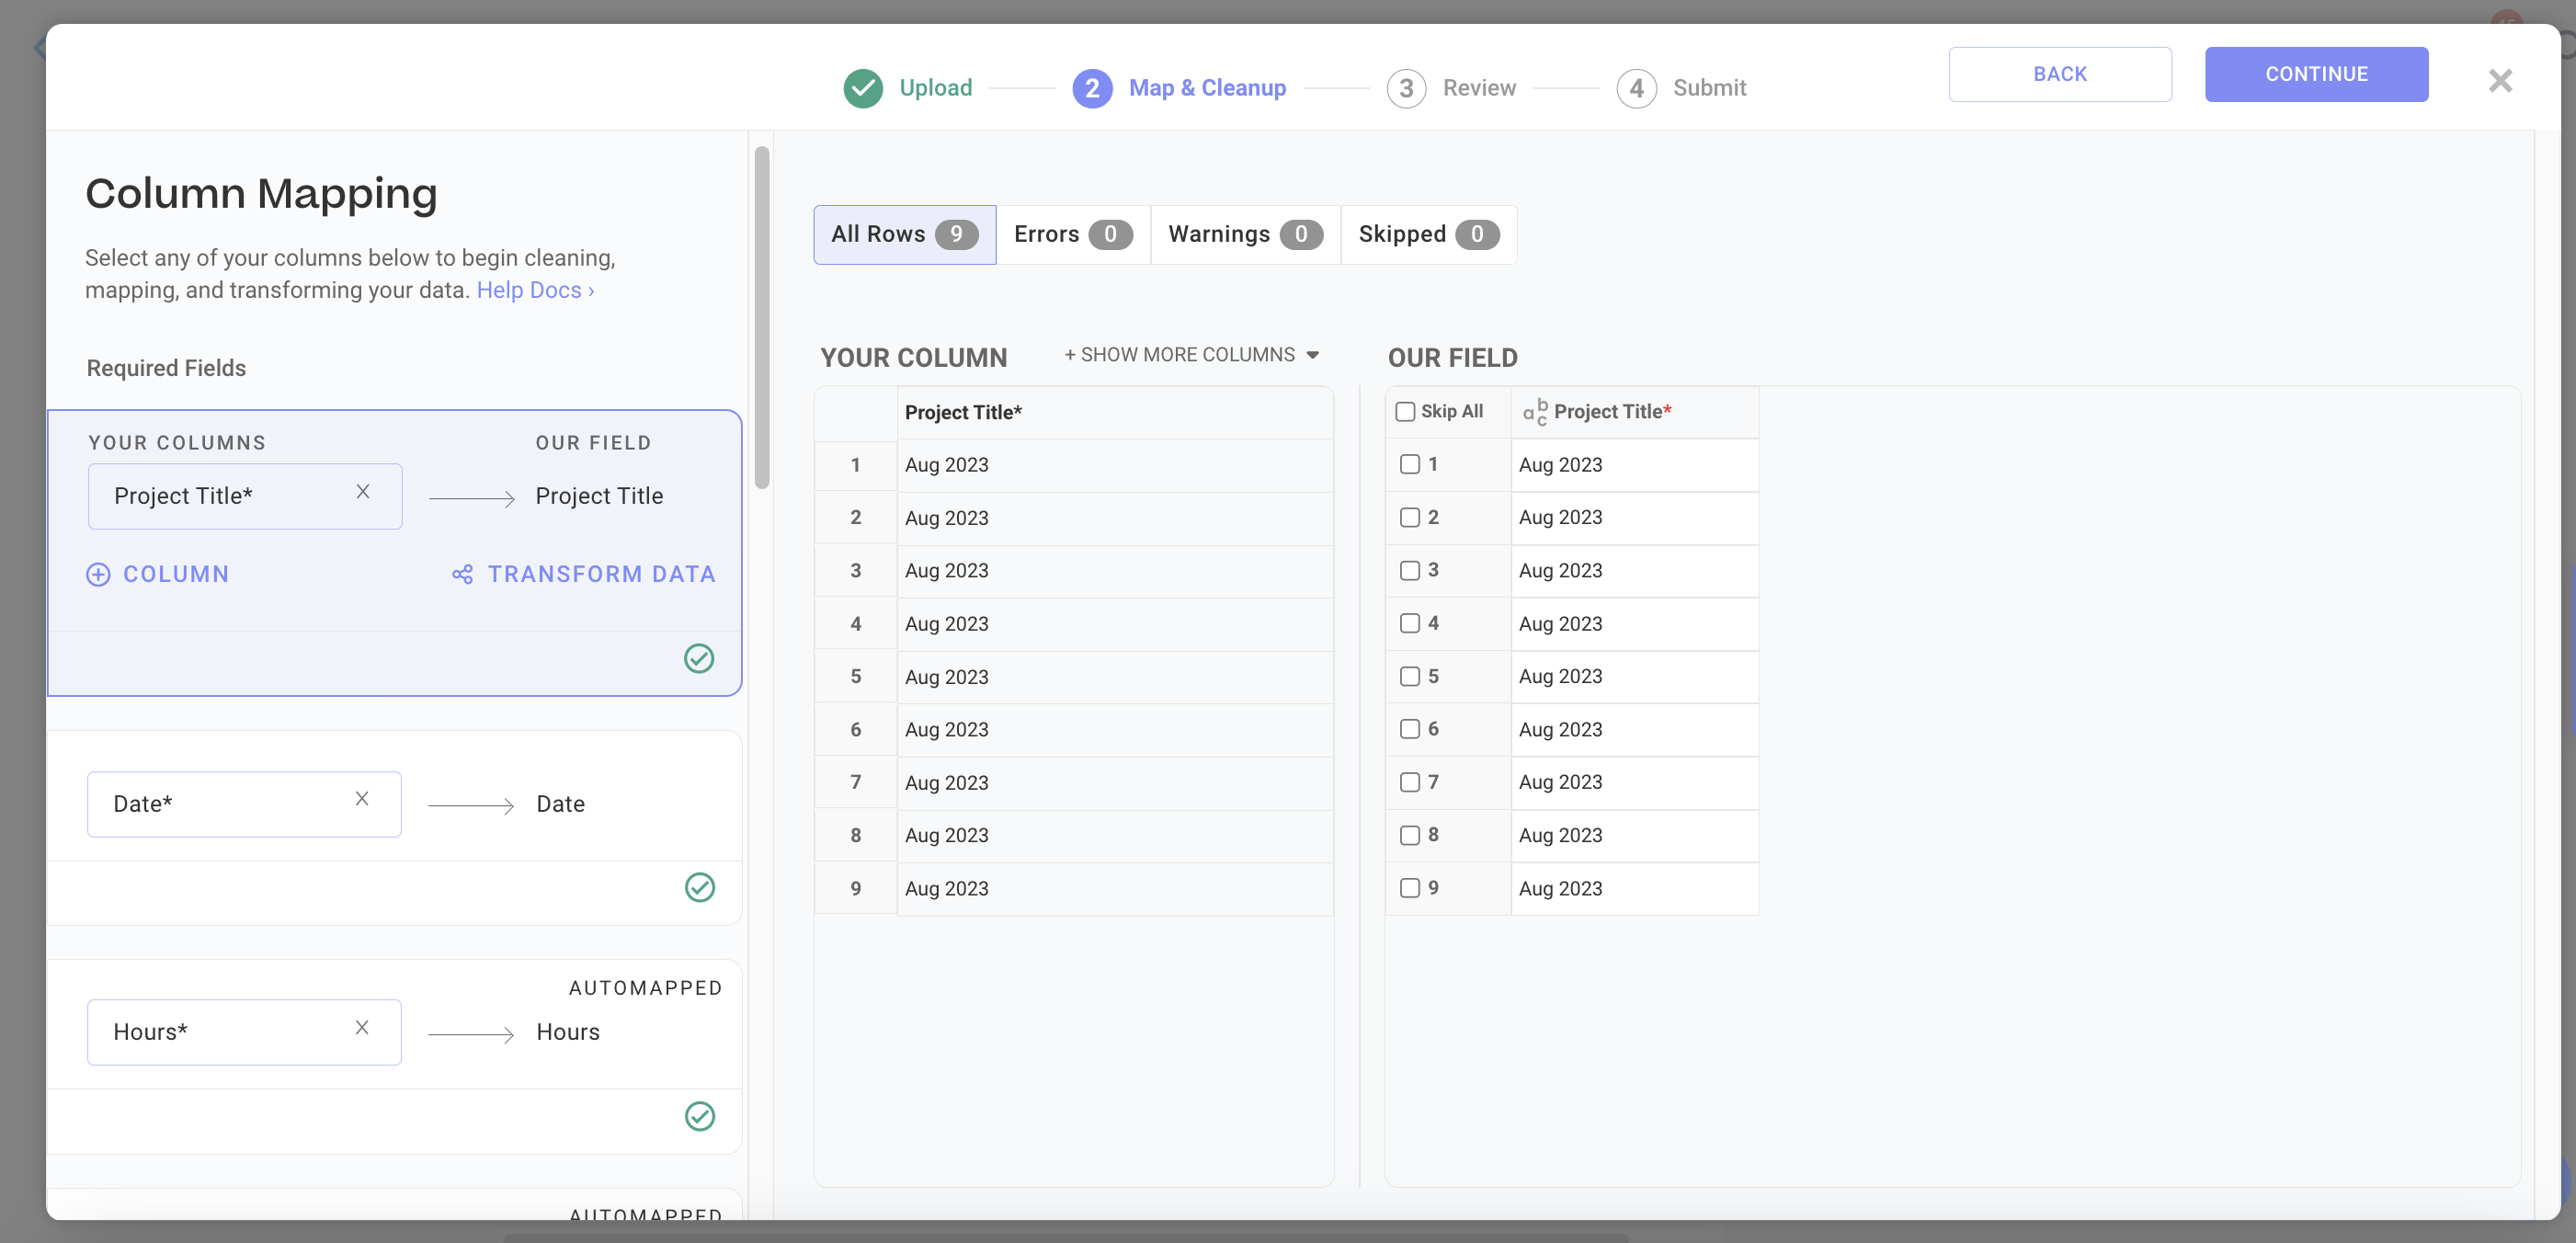Enable the Skip All checkbox
Screen dimensions: 2576x1243
(1405, 412)
